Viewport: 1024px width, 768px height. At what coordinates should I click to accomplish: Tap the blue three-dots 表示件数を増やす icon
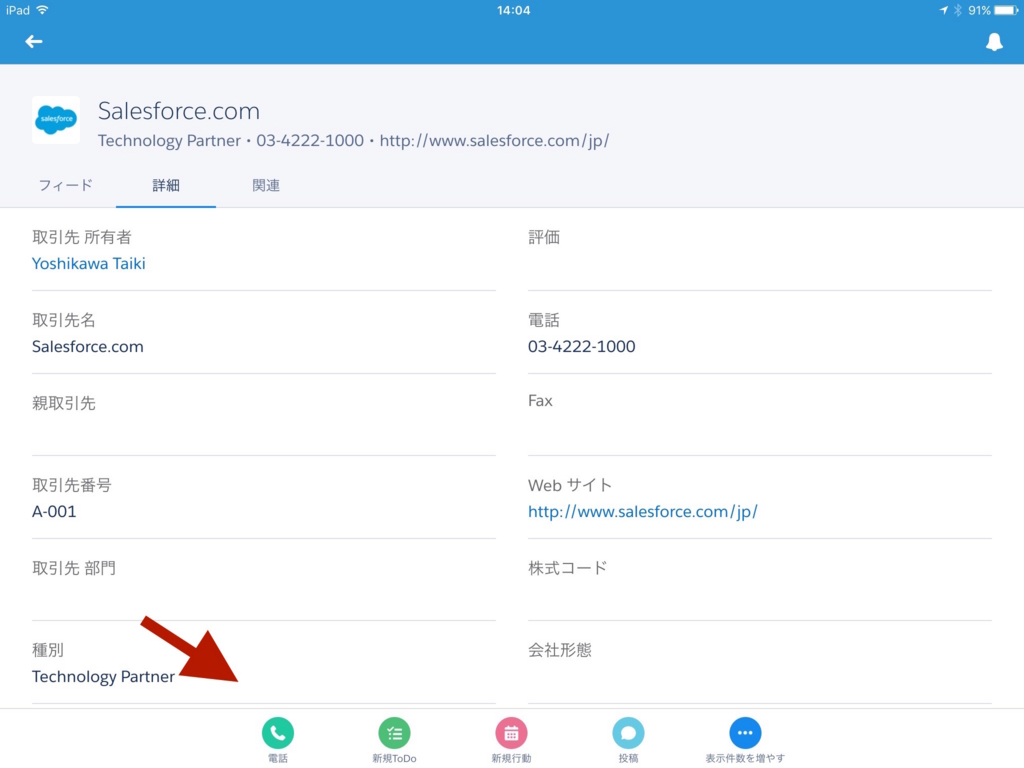(x=745, y=733)
